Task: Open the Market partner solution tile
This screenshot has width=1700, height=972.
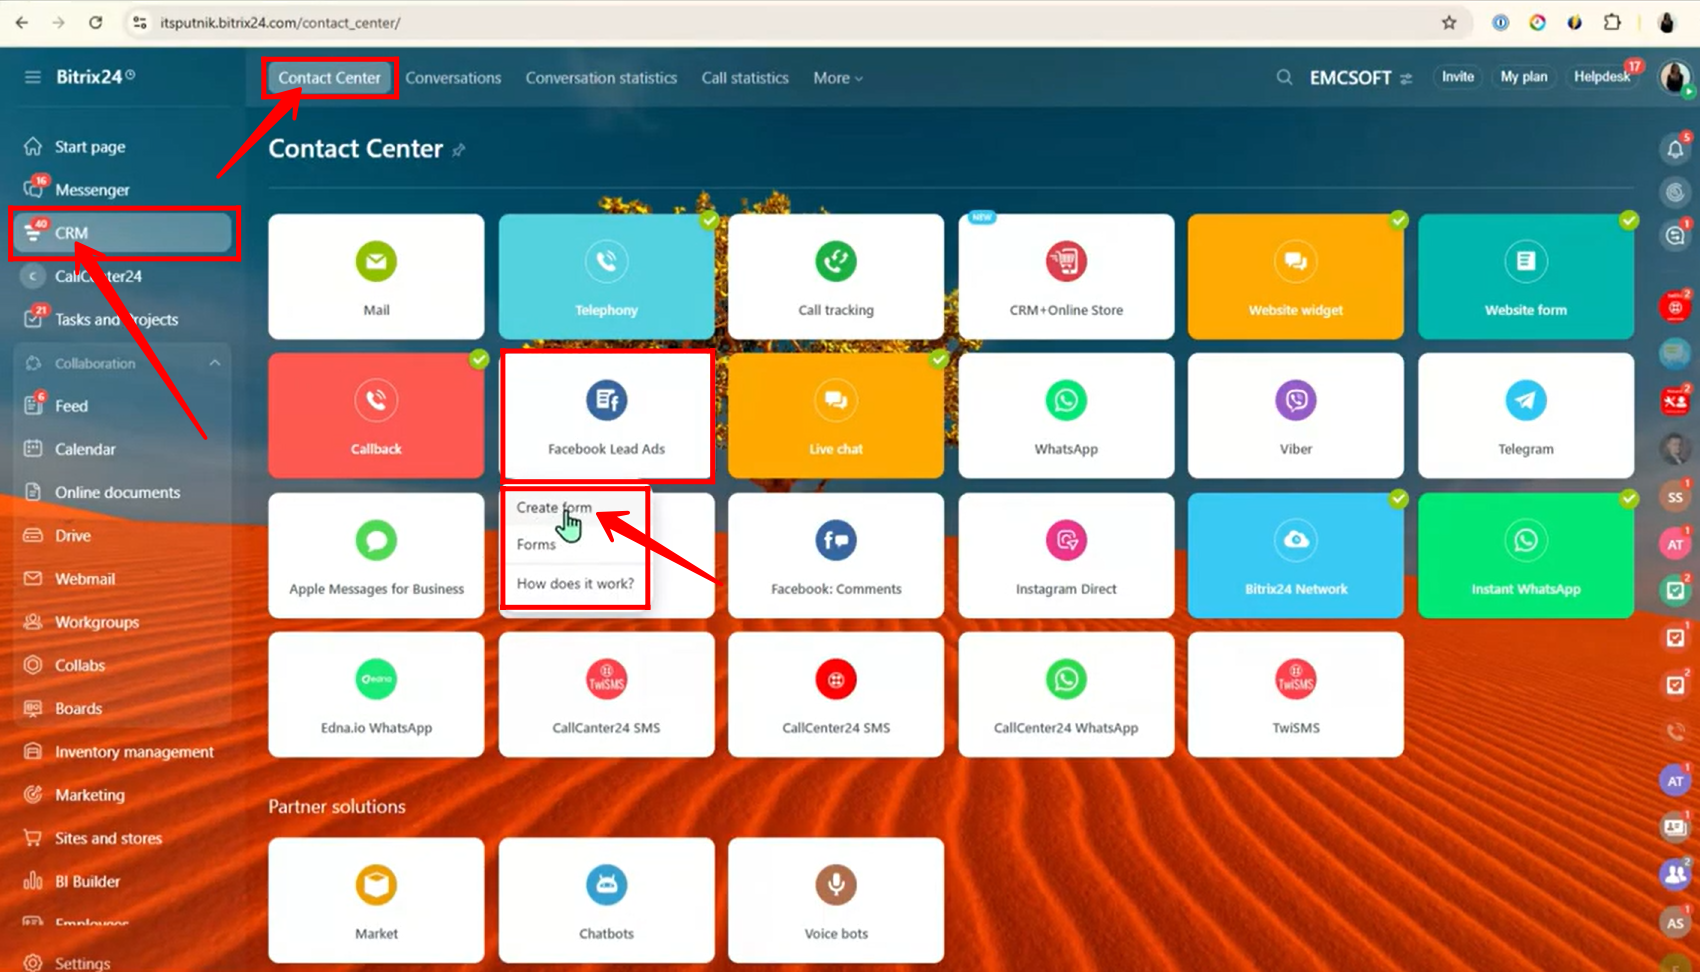Action: pyautogui.click(x=376, y=900)
